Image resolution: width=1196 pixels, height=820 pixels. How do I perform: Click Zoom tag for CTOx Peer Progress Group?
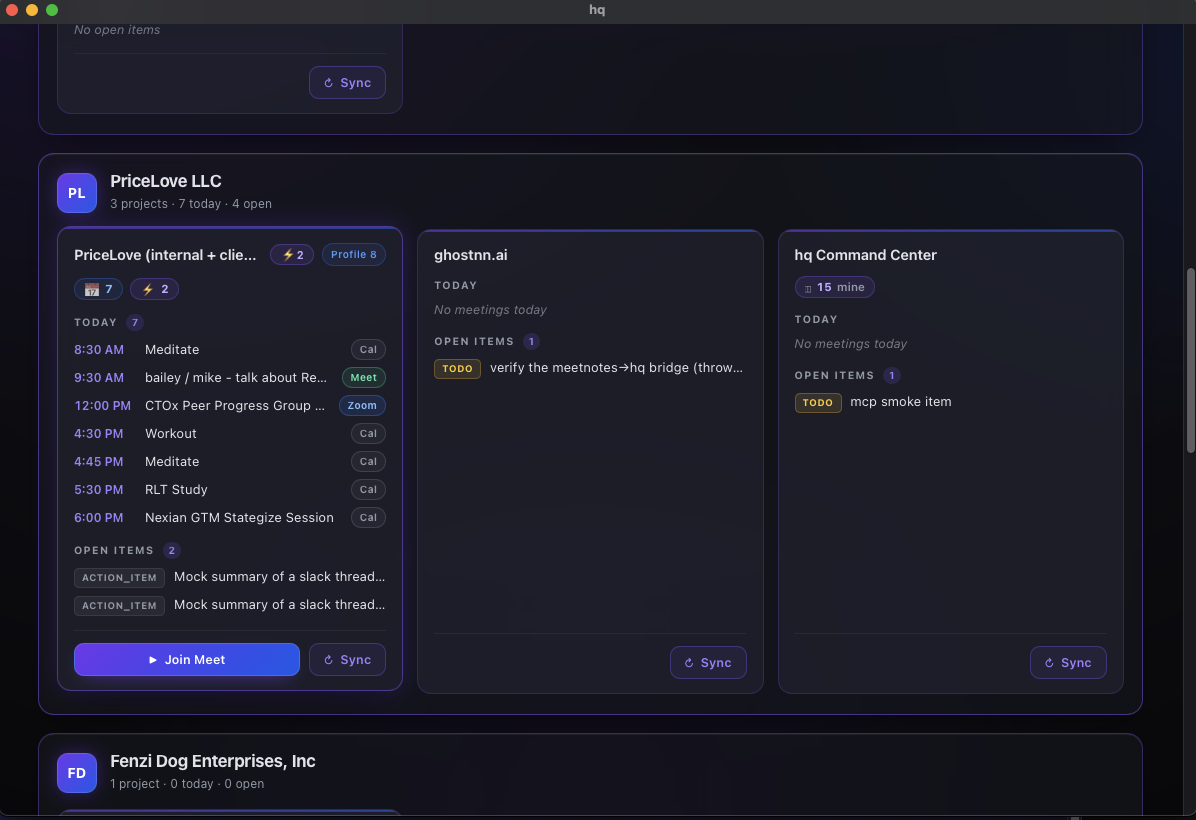(x=362, y=406)
